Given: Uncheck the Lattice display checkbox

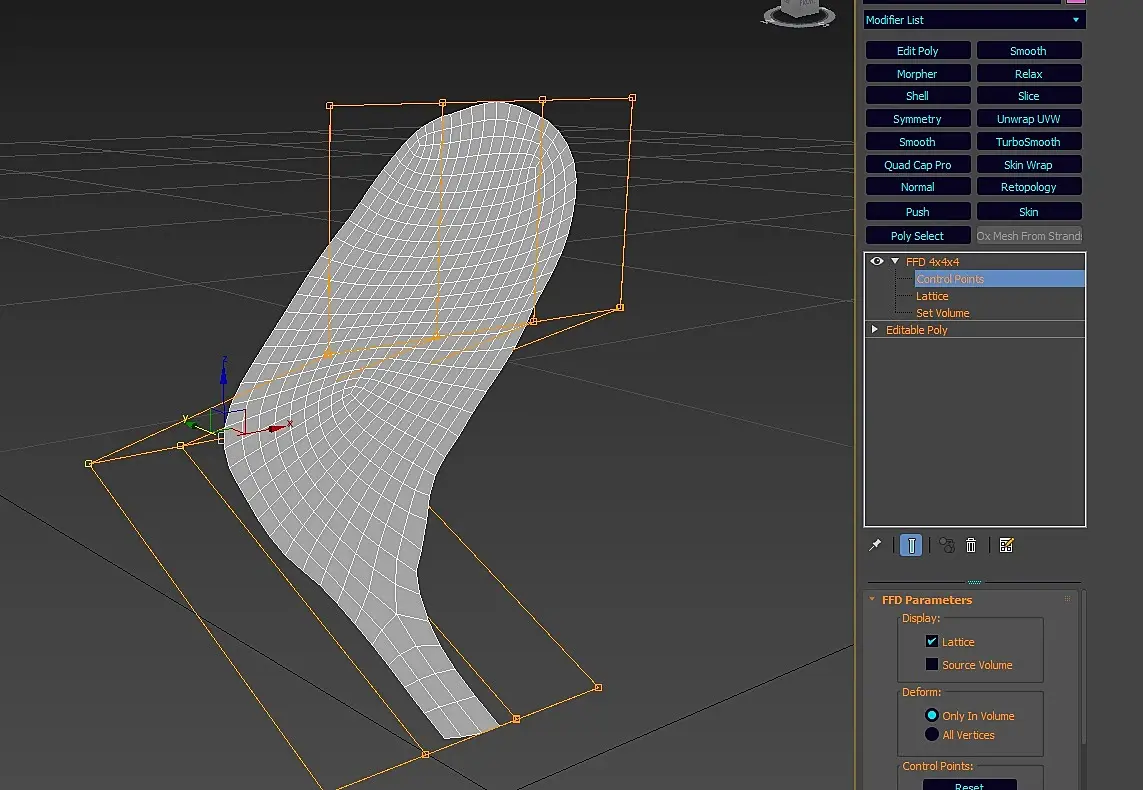Looking at the screenshot, I should click(x=932, y=642).
